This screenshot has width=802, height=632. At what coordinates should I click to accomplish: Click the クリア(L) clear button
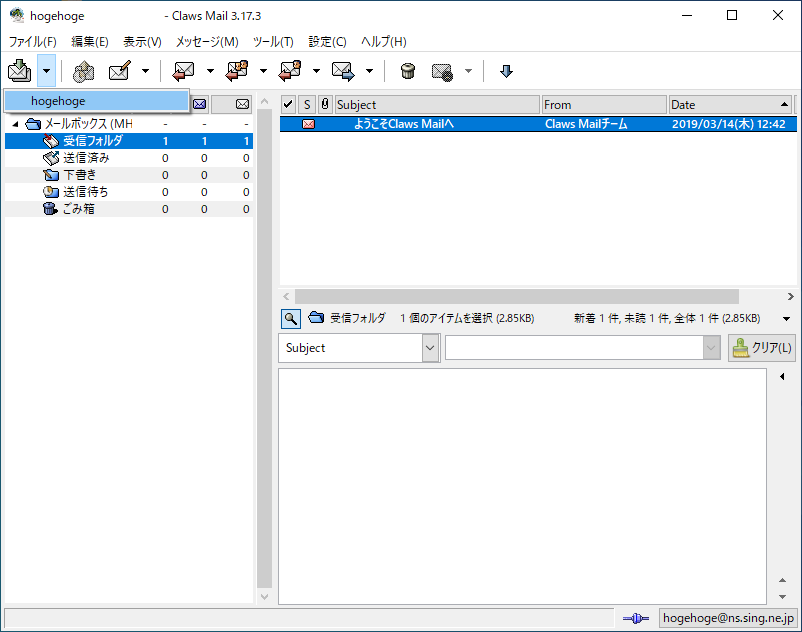click(762, 348)
